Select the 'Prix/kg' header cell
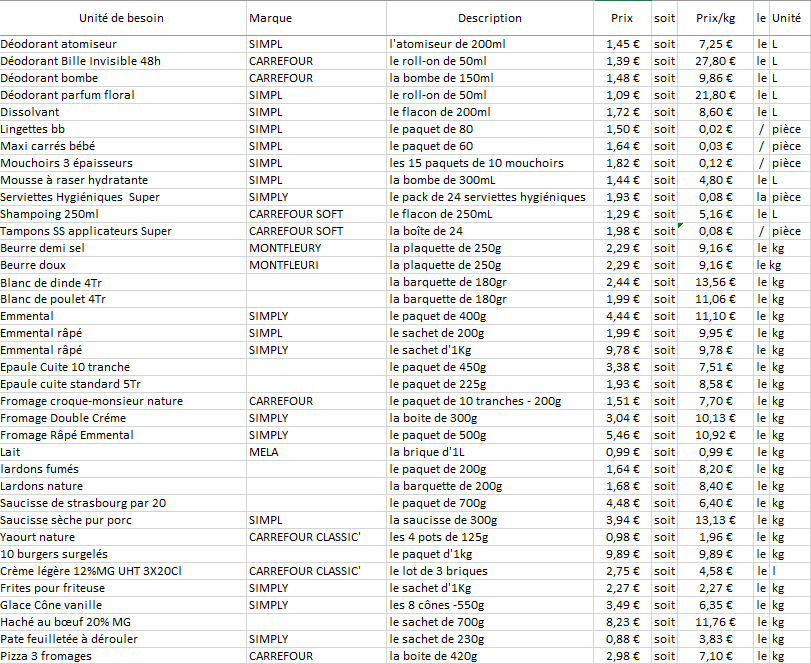This screenshot has width=811, height=664. click(715, 18)
